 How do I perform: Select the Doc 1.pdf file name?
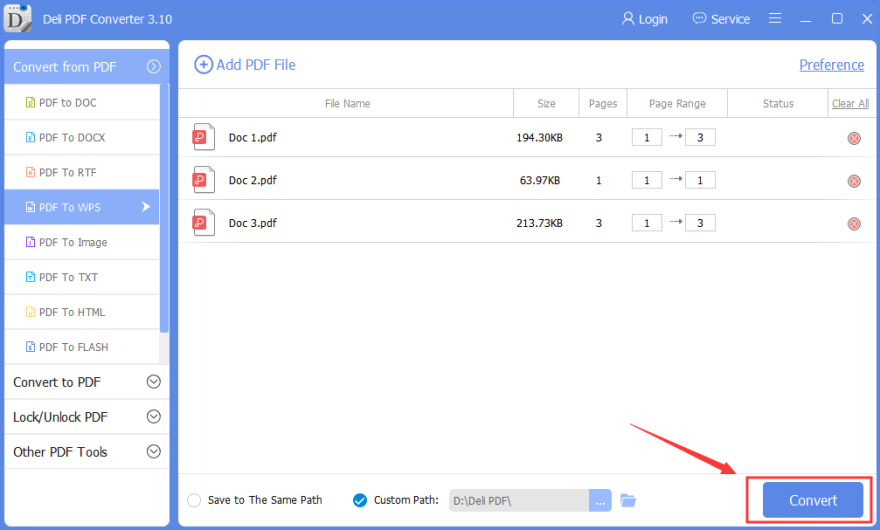[253, 137]
